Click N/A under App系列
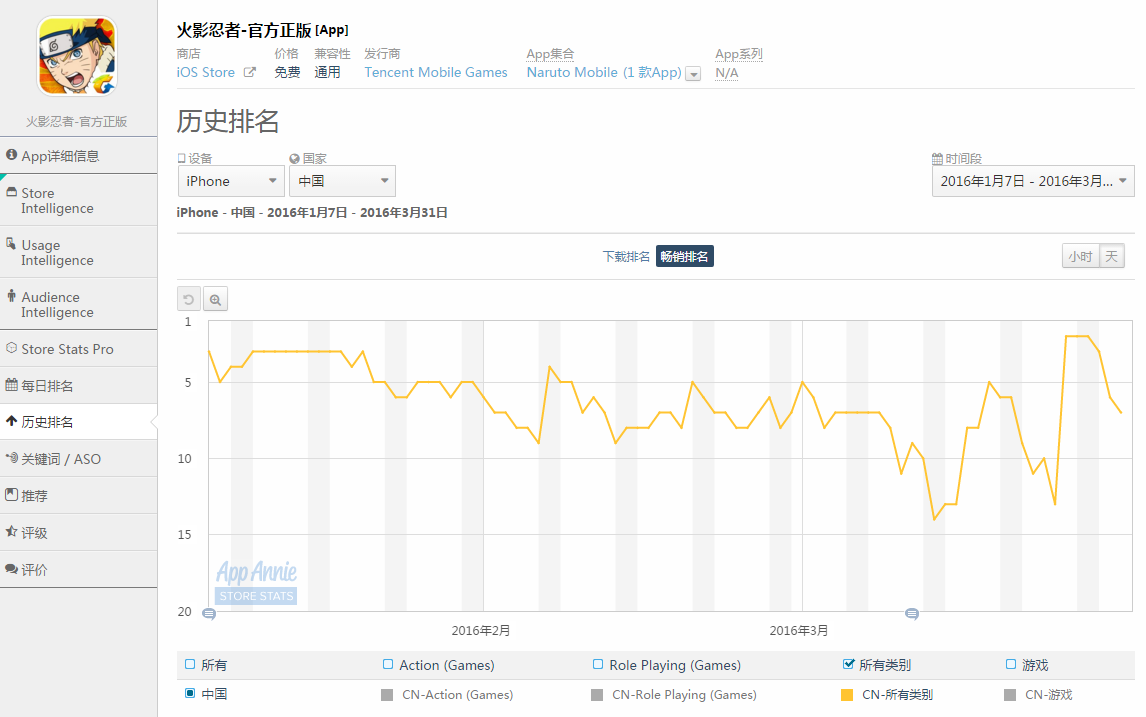Viewport: 1146px width, 717px height. tap(726, 73)
